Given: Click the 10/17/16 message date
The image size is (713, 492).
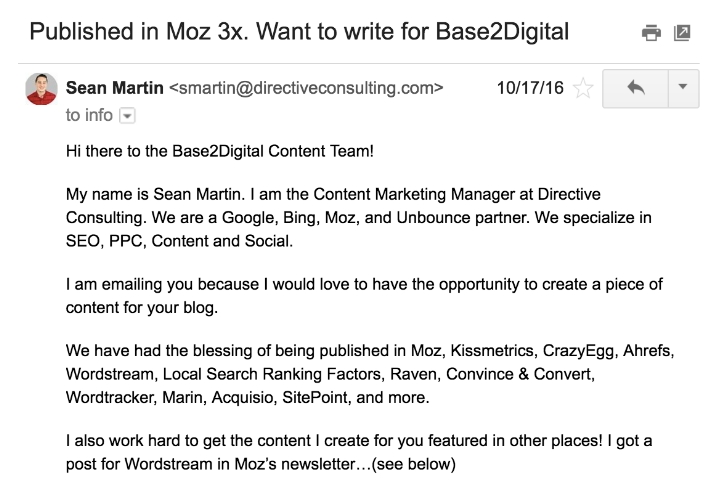Looking at the screenshot, I should pyautogui.click(x=530, y=88).
